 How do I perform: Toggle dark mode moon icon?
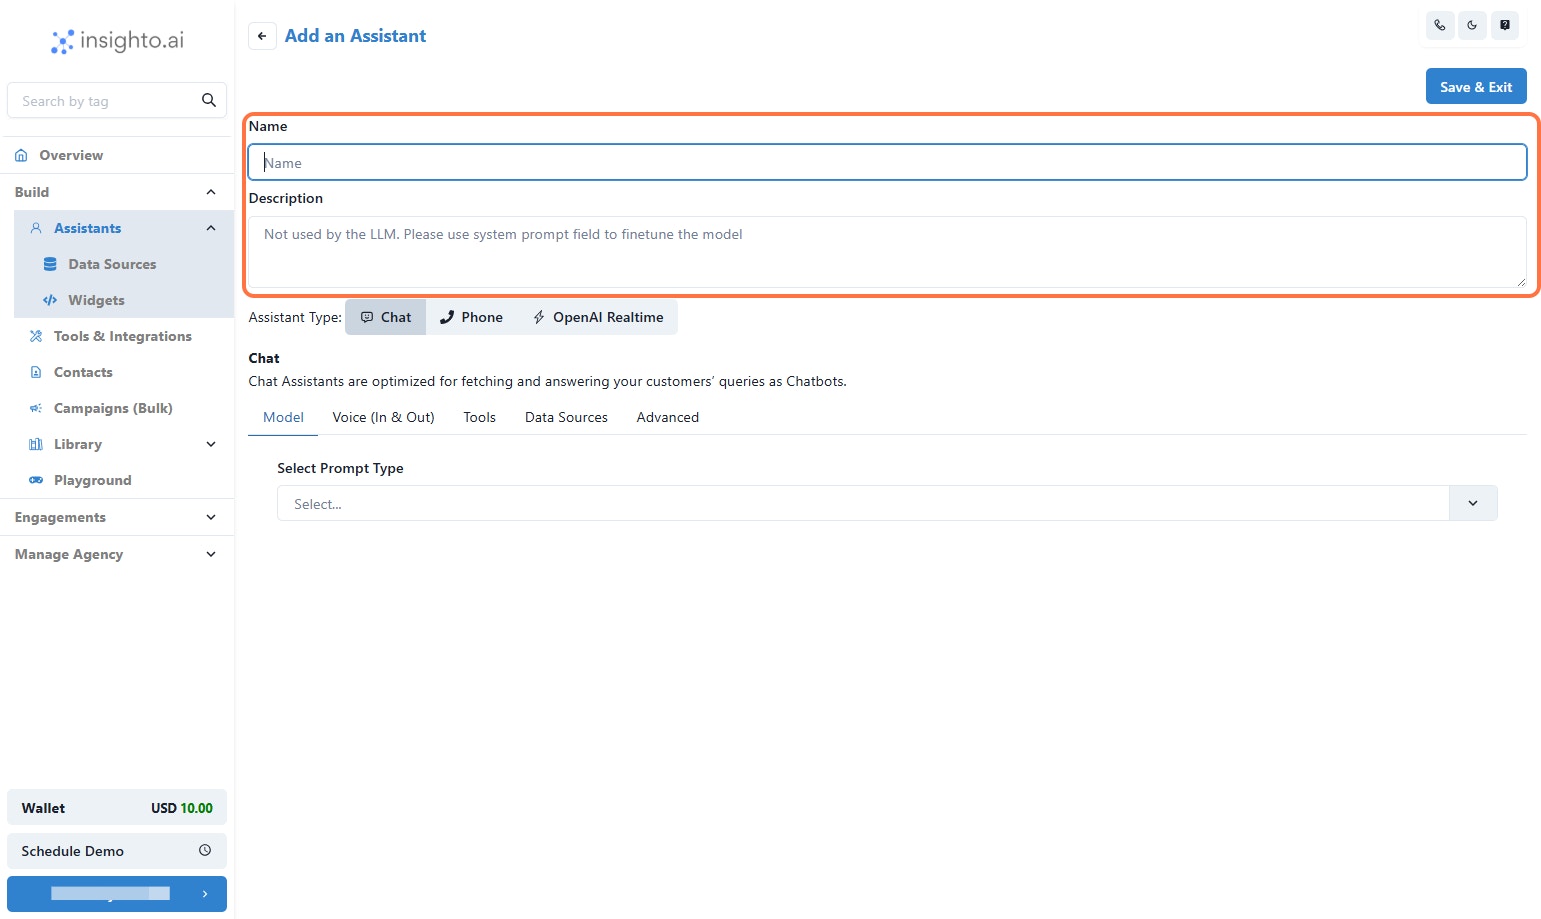point(1472,26)
